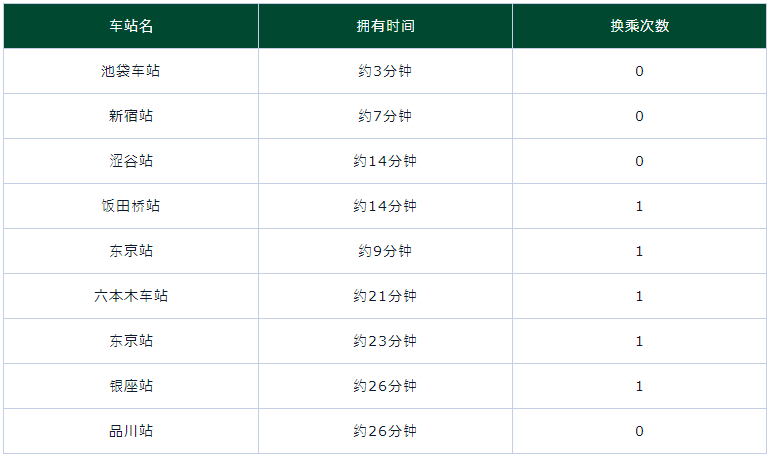
Task: Click the transfer count for 银座站
Action: (x=640, y=386)
